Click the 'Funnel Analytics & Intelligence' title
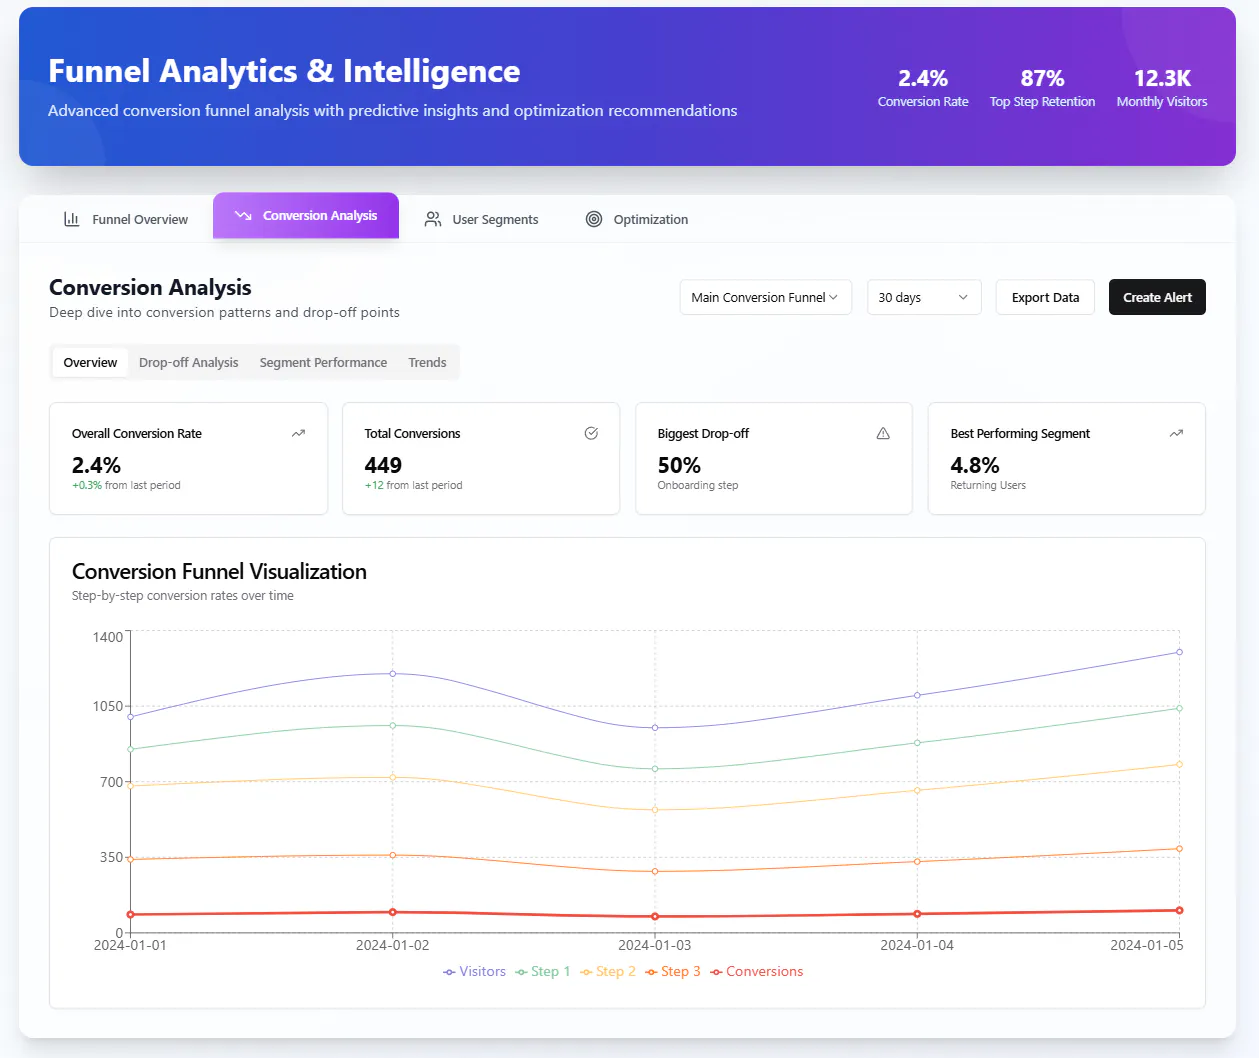This screenshot has width=1259, height=1058. coord(284,71)
